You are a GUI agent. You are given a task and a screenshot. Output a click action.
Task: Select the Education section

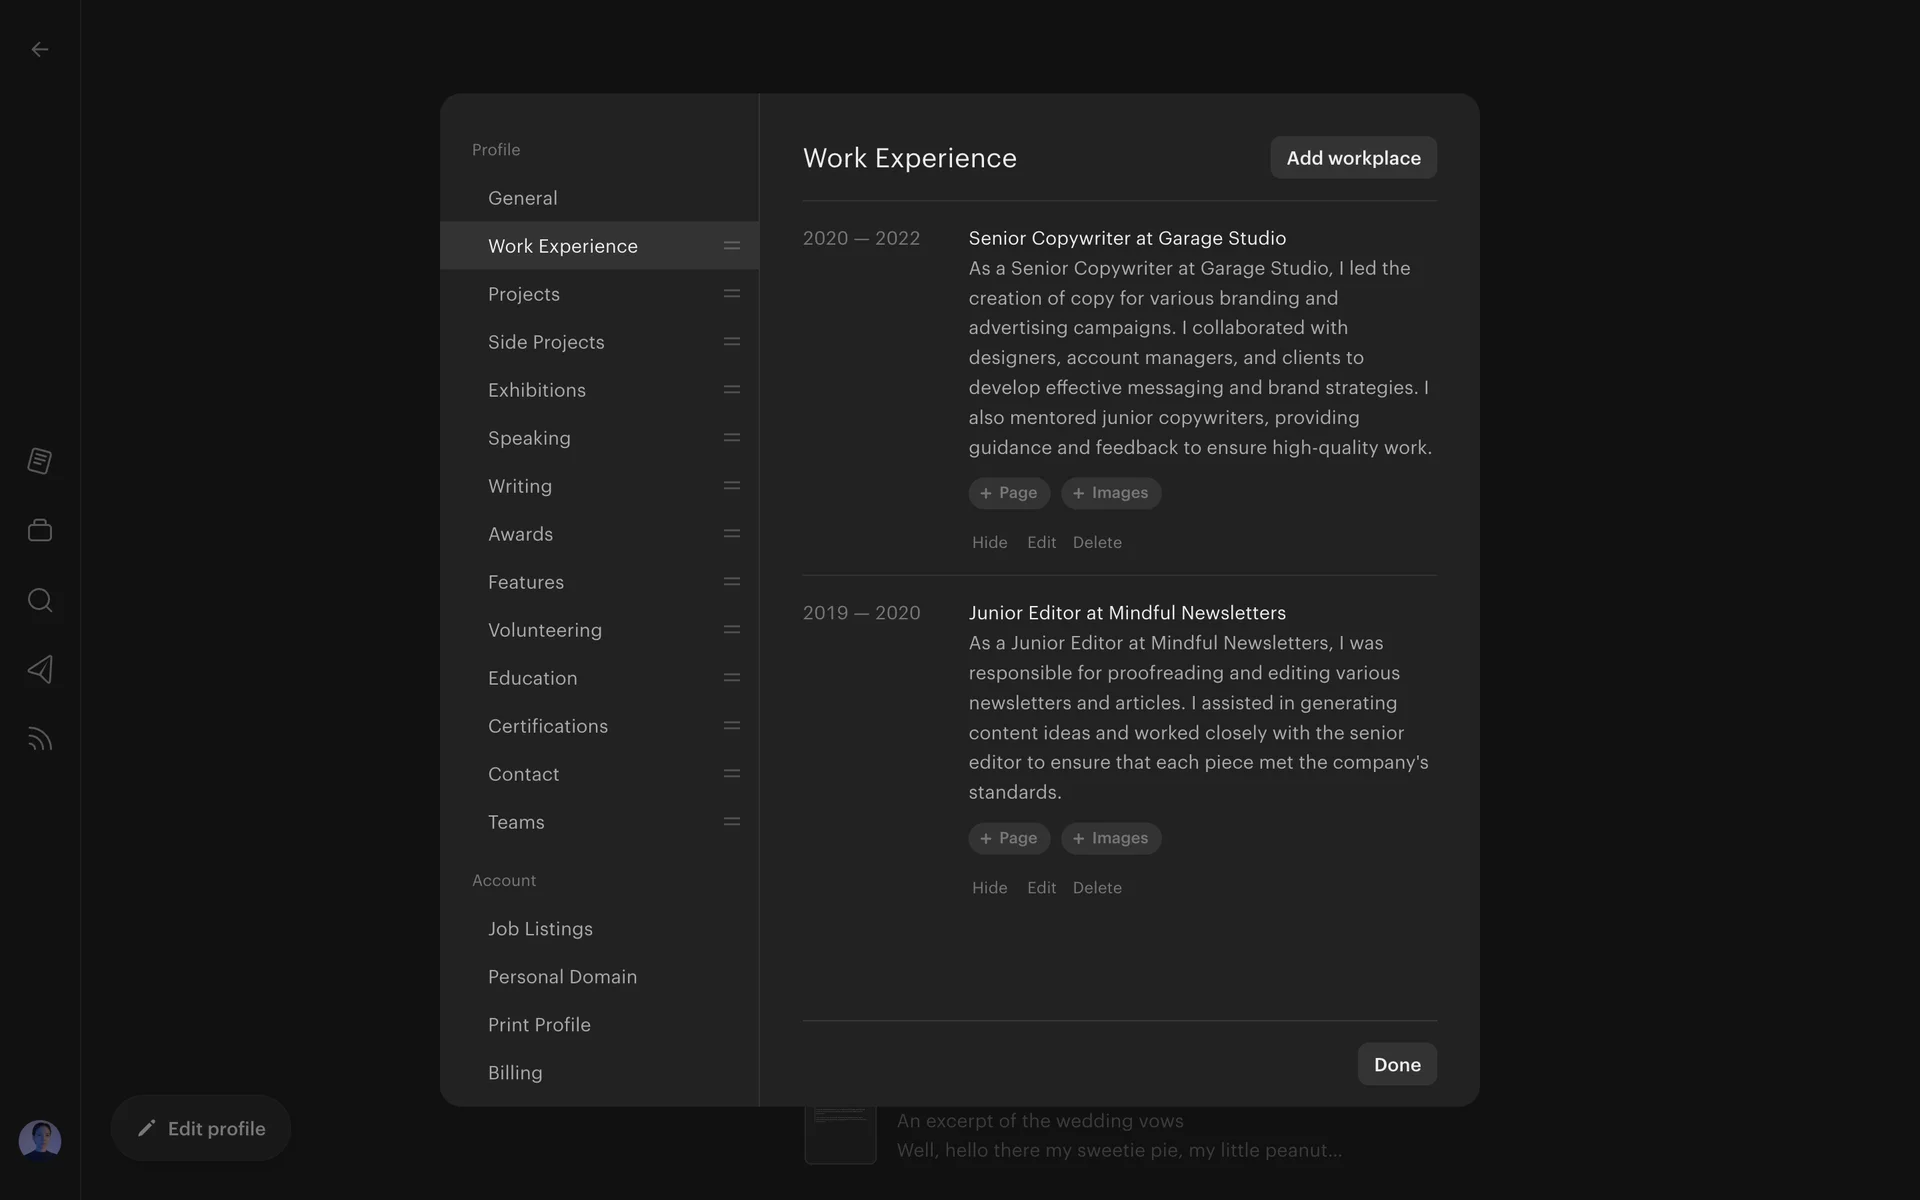click(532, 678)
